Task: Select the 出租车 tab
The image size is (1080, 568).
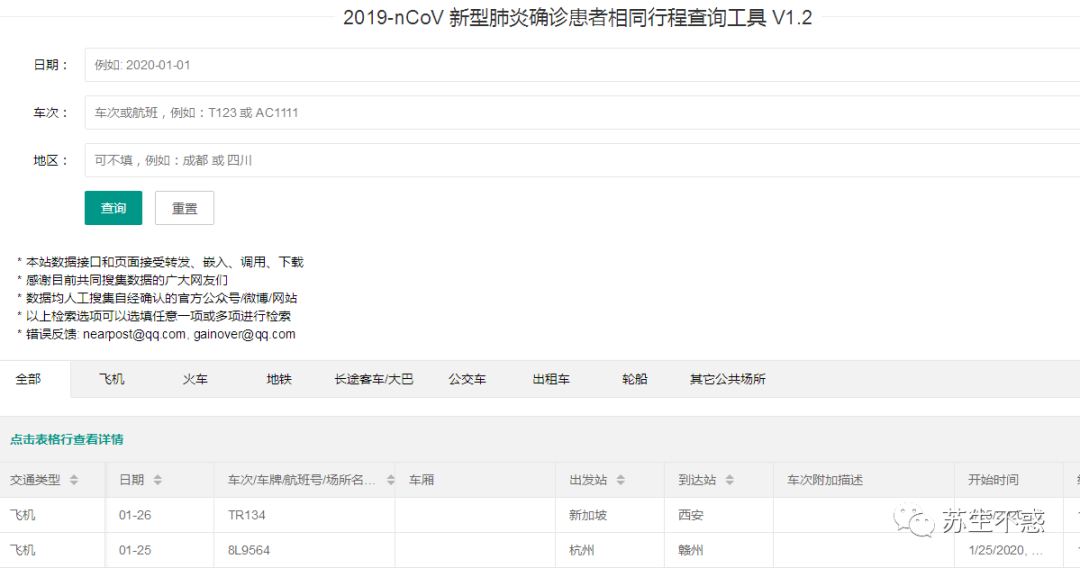Action: pyautogui.click(x=551, y=379)
